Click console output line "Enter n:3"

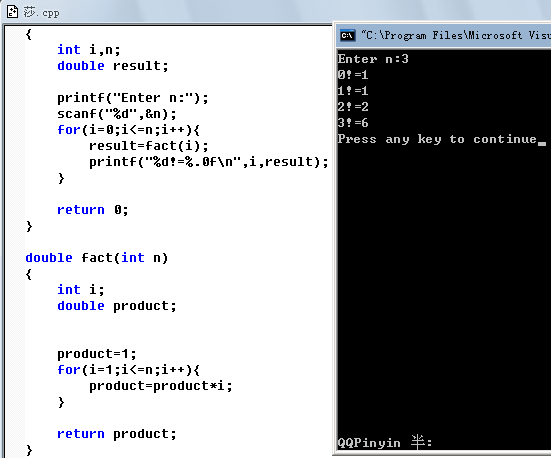pos(373,59)
